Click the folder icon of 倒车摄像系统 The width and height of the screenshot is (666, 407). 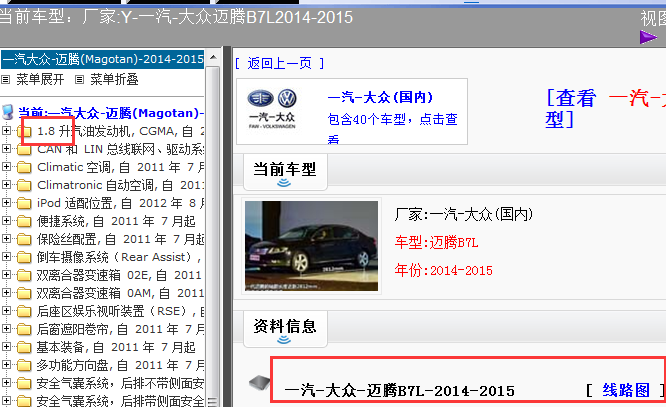[x=24, y=257]
